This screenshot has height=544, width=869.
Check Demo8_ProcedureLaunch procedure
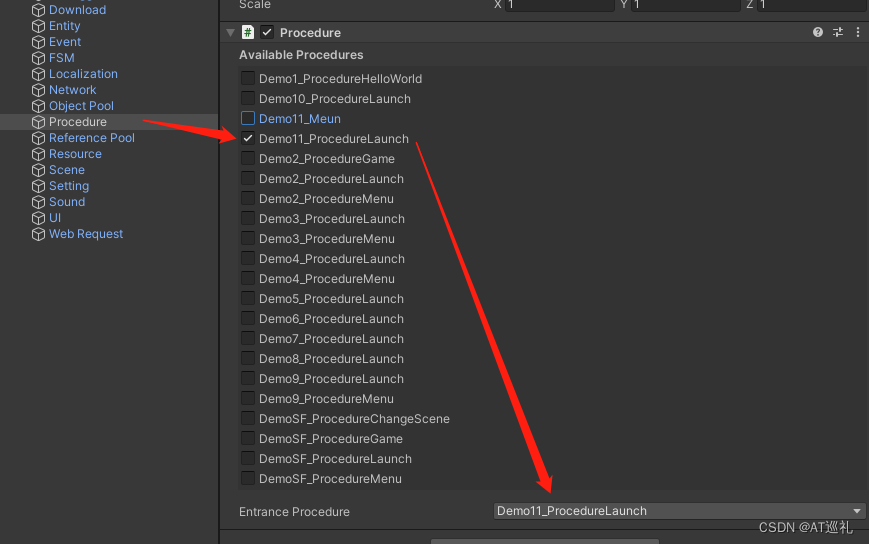(x=248, y=358)
